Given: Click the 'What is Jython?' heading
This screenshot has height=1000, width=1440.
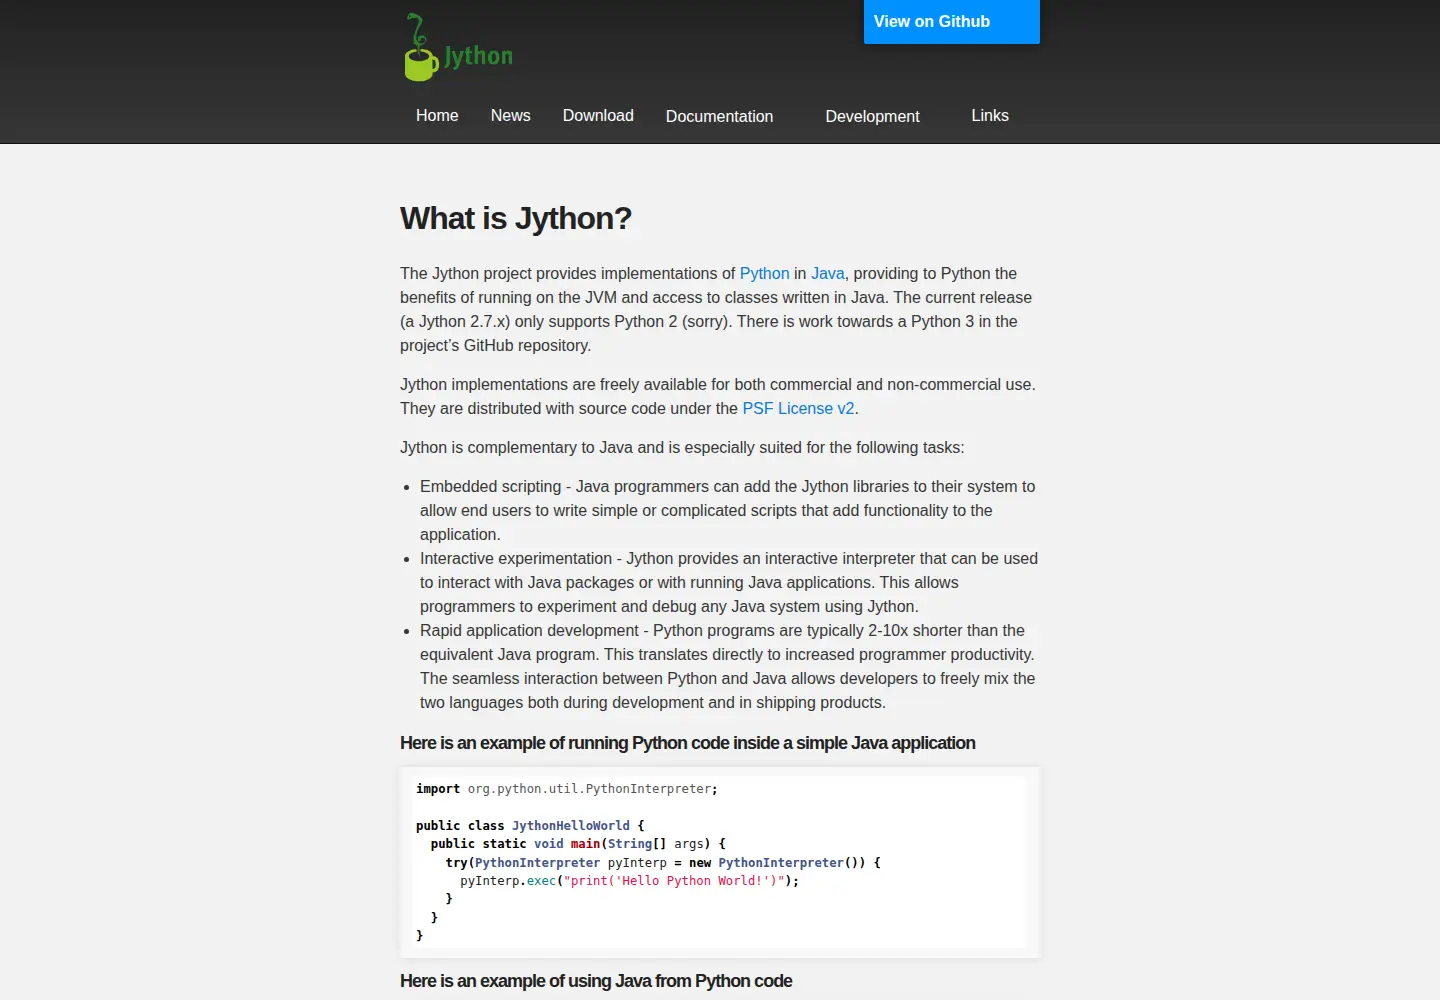Looking at the screenshot, I should [x=516, y=219].
